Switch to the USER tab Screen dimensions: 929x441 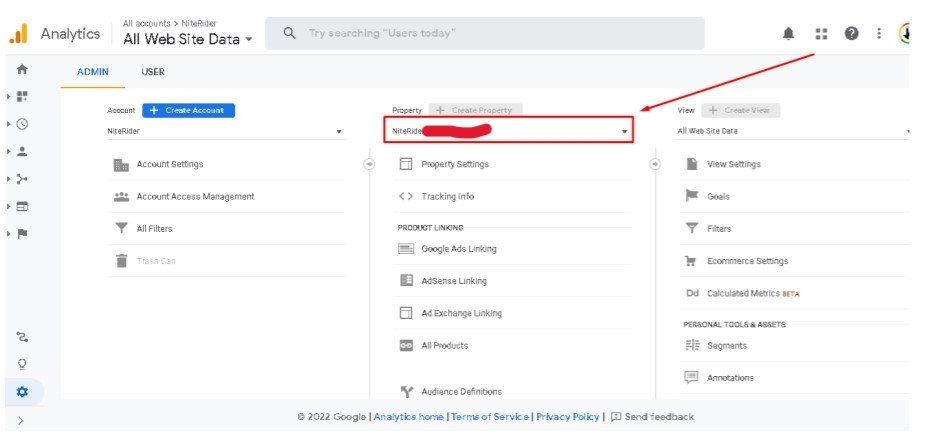tap(153, 72)
